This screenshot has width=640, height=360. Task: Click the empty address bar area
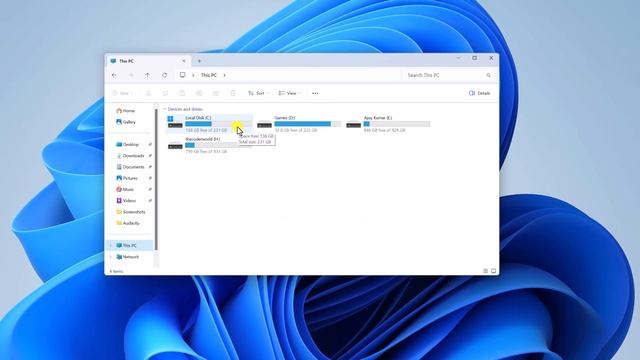(312, 75)
